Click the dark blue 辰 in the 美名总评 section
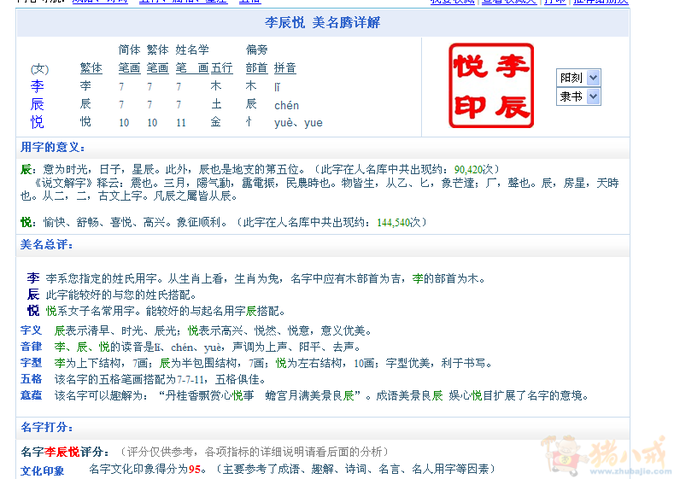 click(33, 295)
